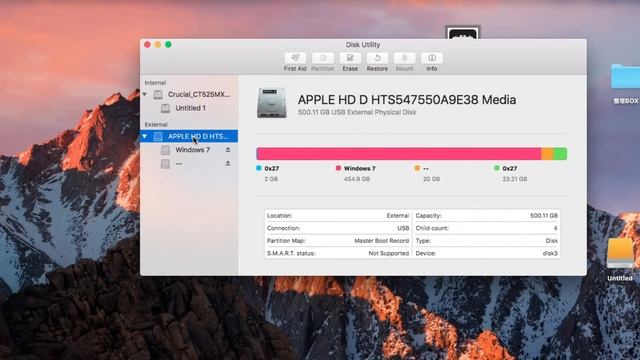
Task: Click the Crucial disk drive icon
Action: [x=158, y=95]
